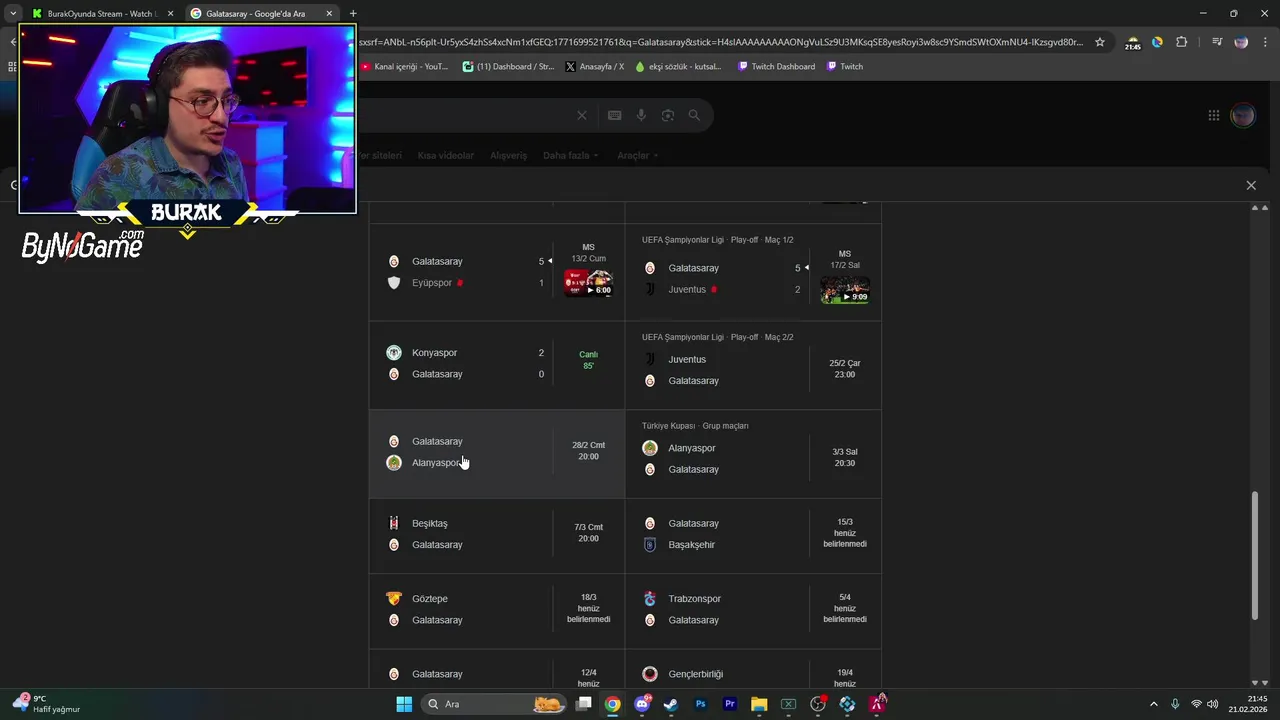
Task: Open Anasayfa / X bookmark
Action: (x=594, y=66)
